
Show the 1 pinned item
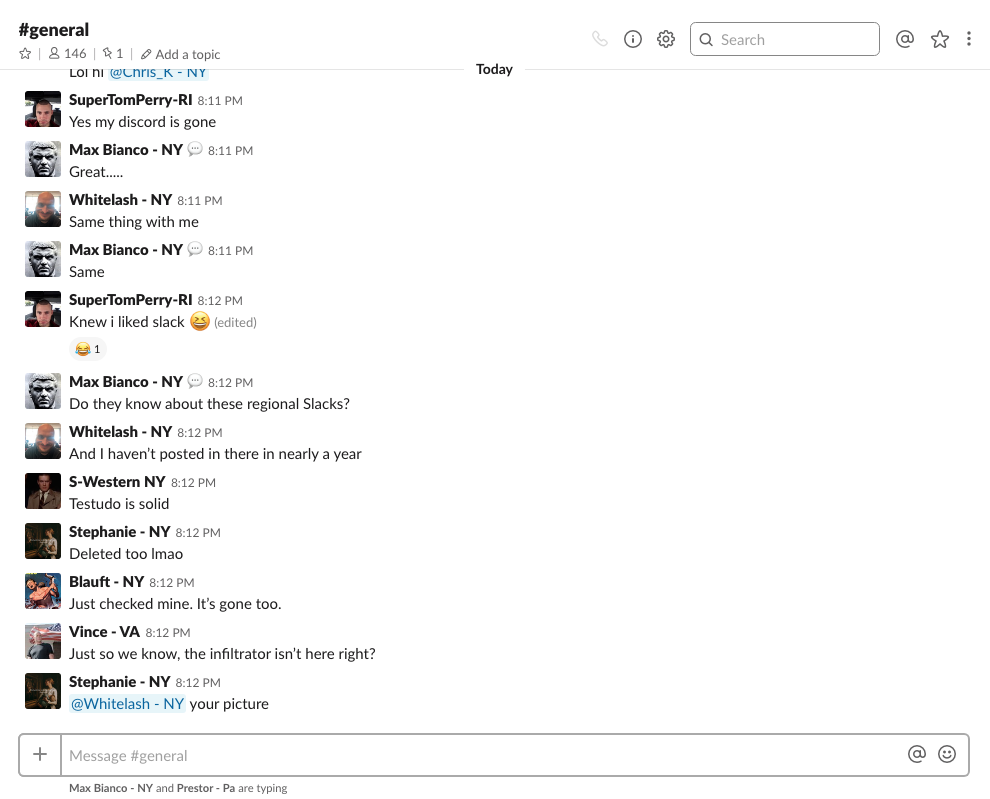pyautogui.click(x=113, y=54)
